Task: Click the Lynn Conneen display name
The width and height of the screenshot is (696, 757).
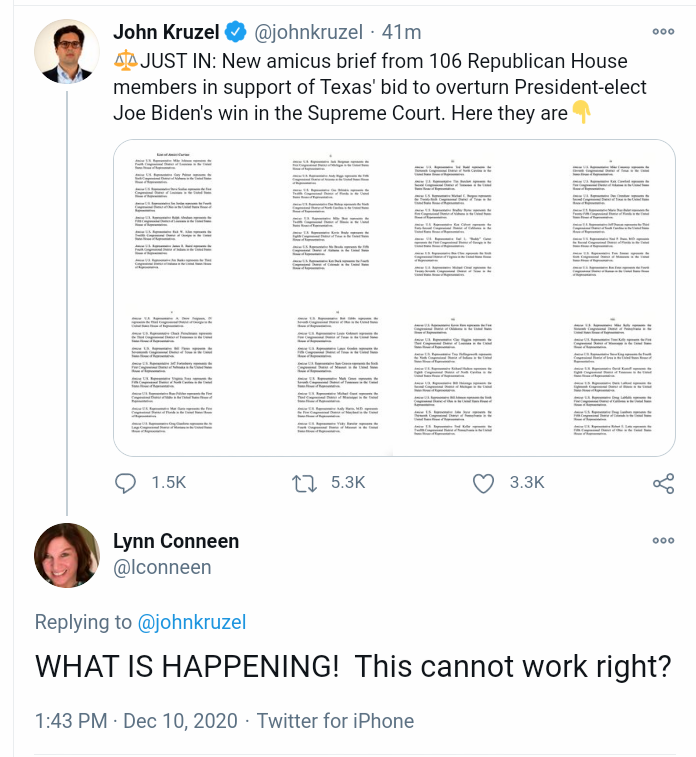Action: pyautogui.click(x=176, y=541)
